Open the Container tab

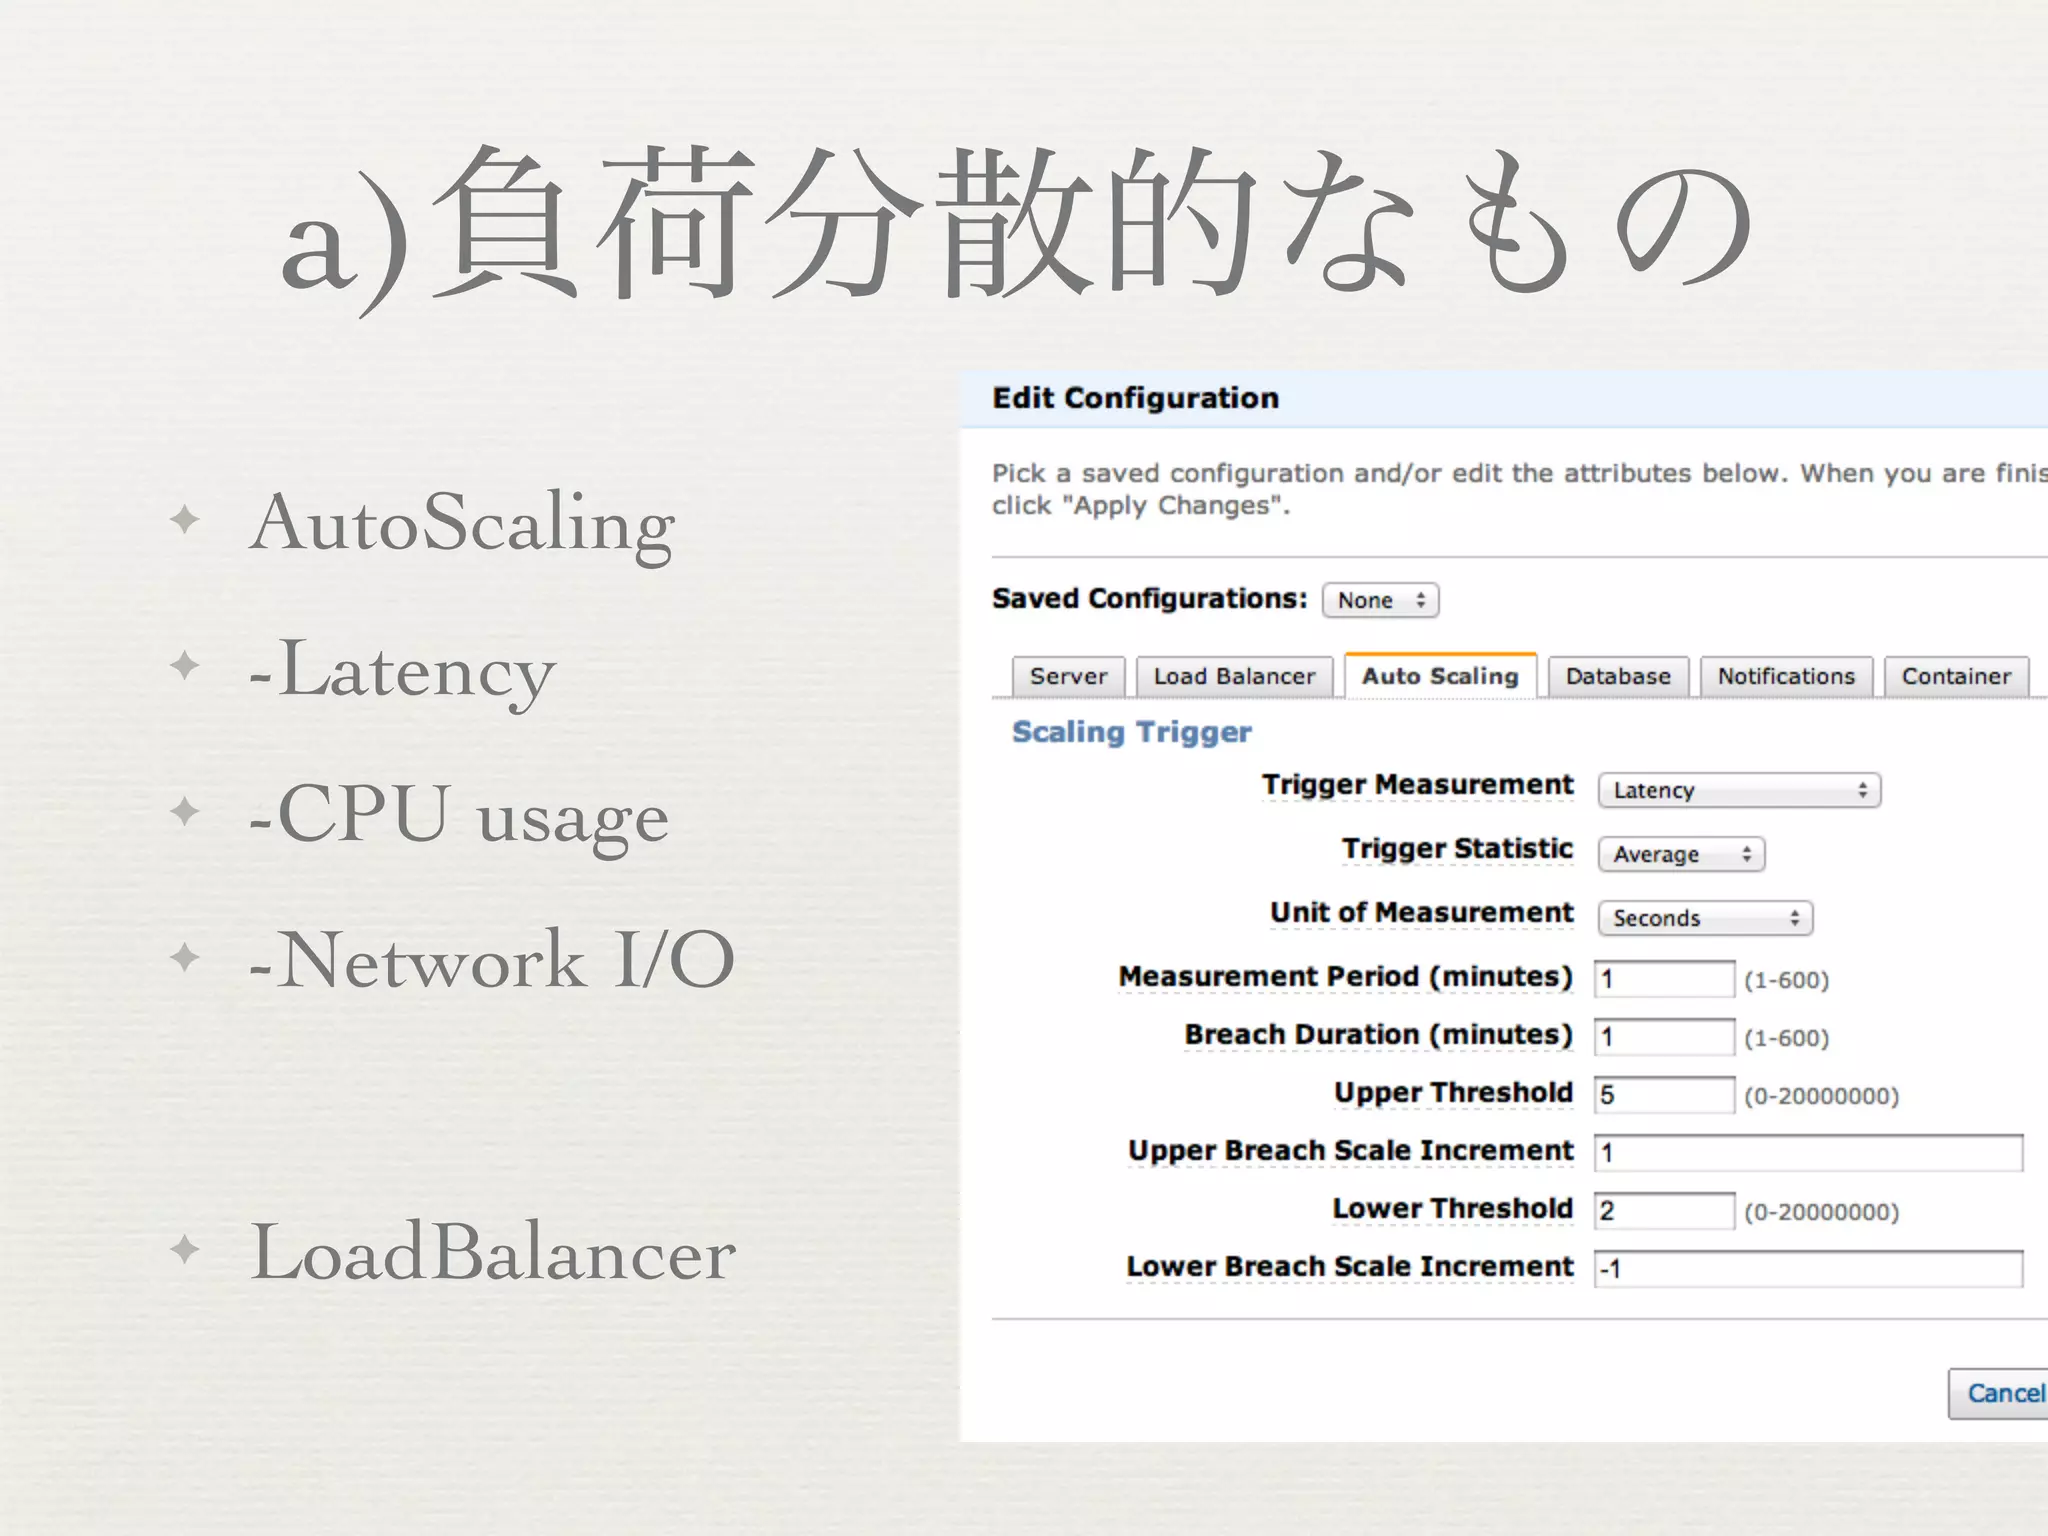pyautogui.click(x=1956, y=677)
